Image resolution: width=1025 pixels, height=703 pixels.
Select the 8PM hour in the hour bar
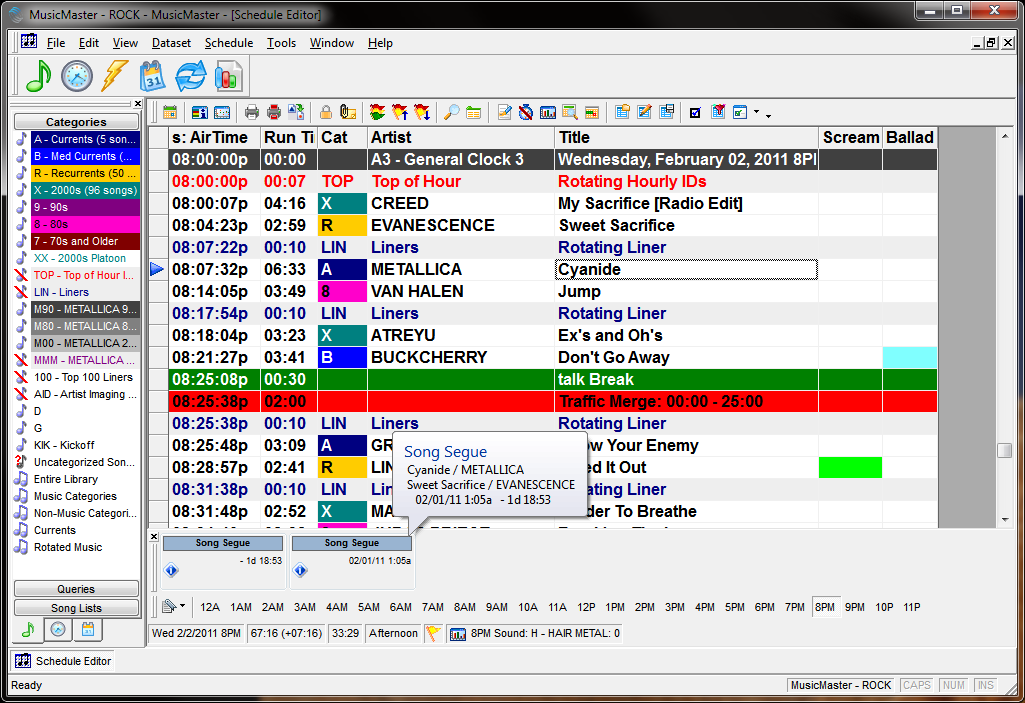824,607
